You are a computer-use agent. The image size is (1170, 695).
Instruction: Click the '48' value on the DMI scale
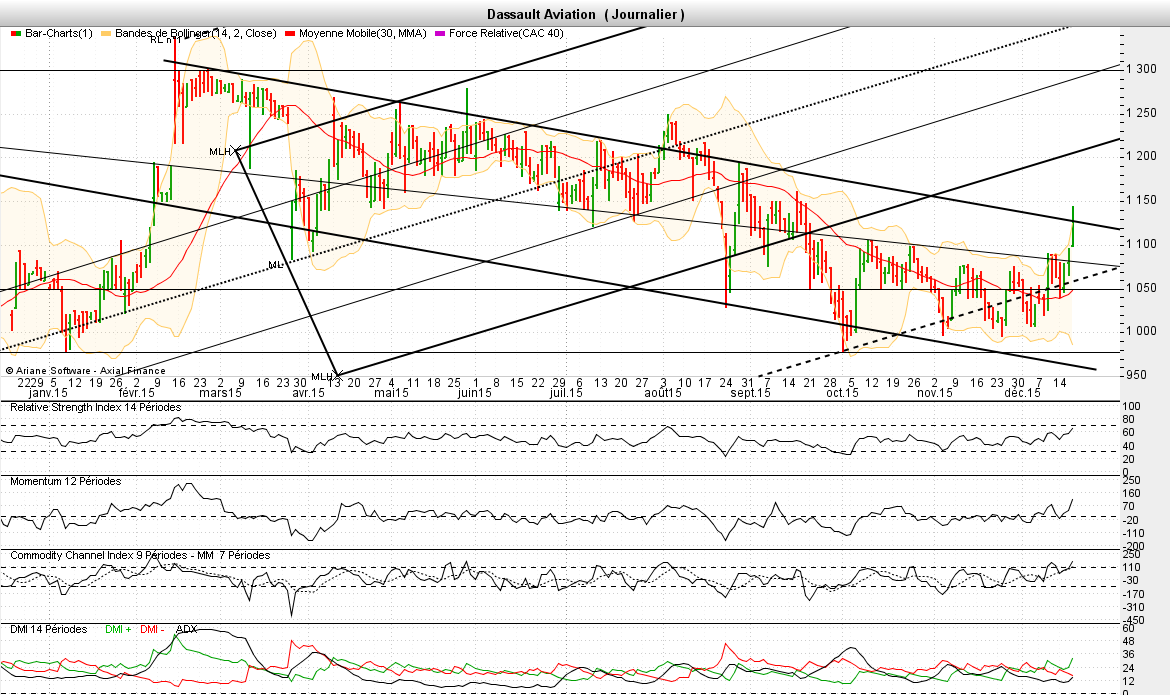coord(1129,642)
